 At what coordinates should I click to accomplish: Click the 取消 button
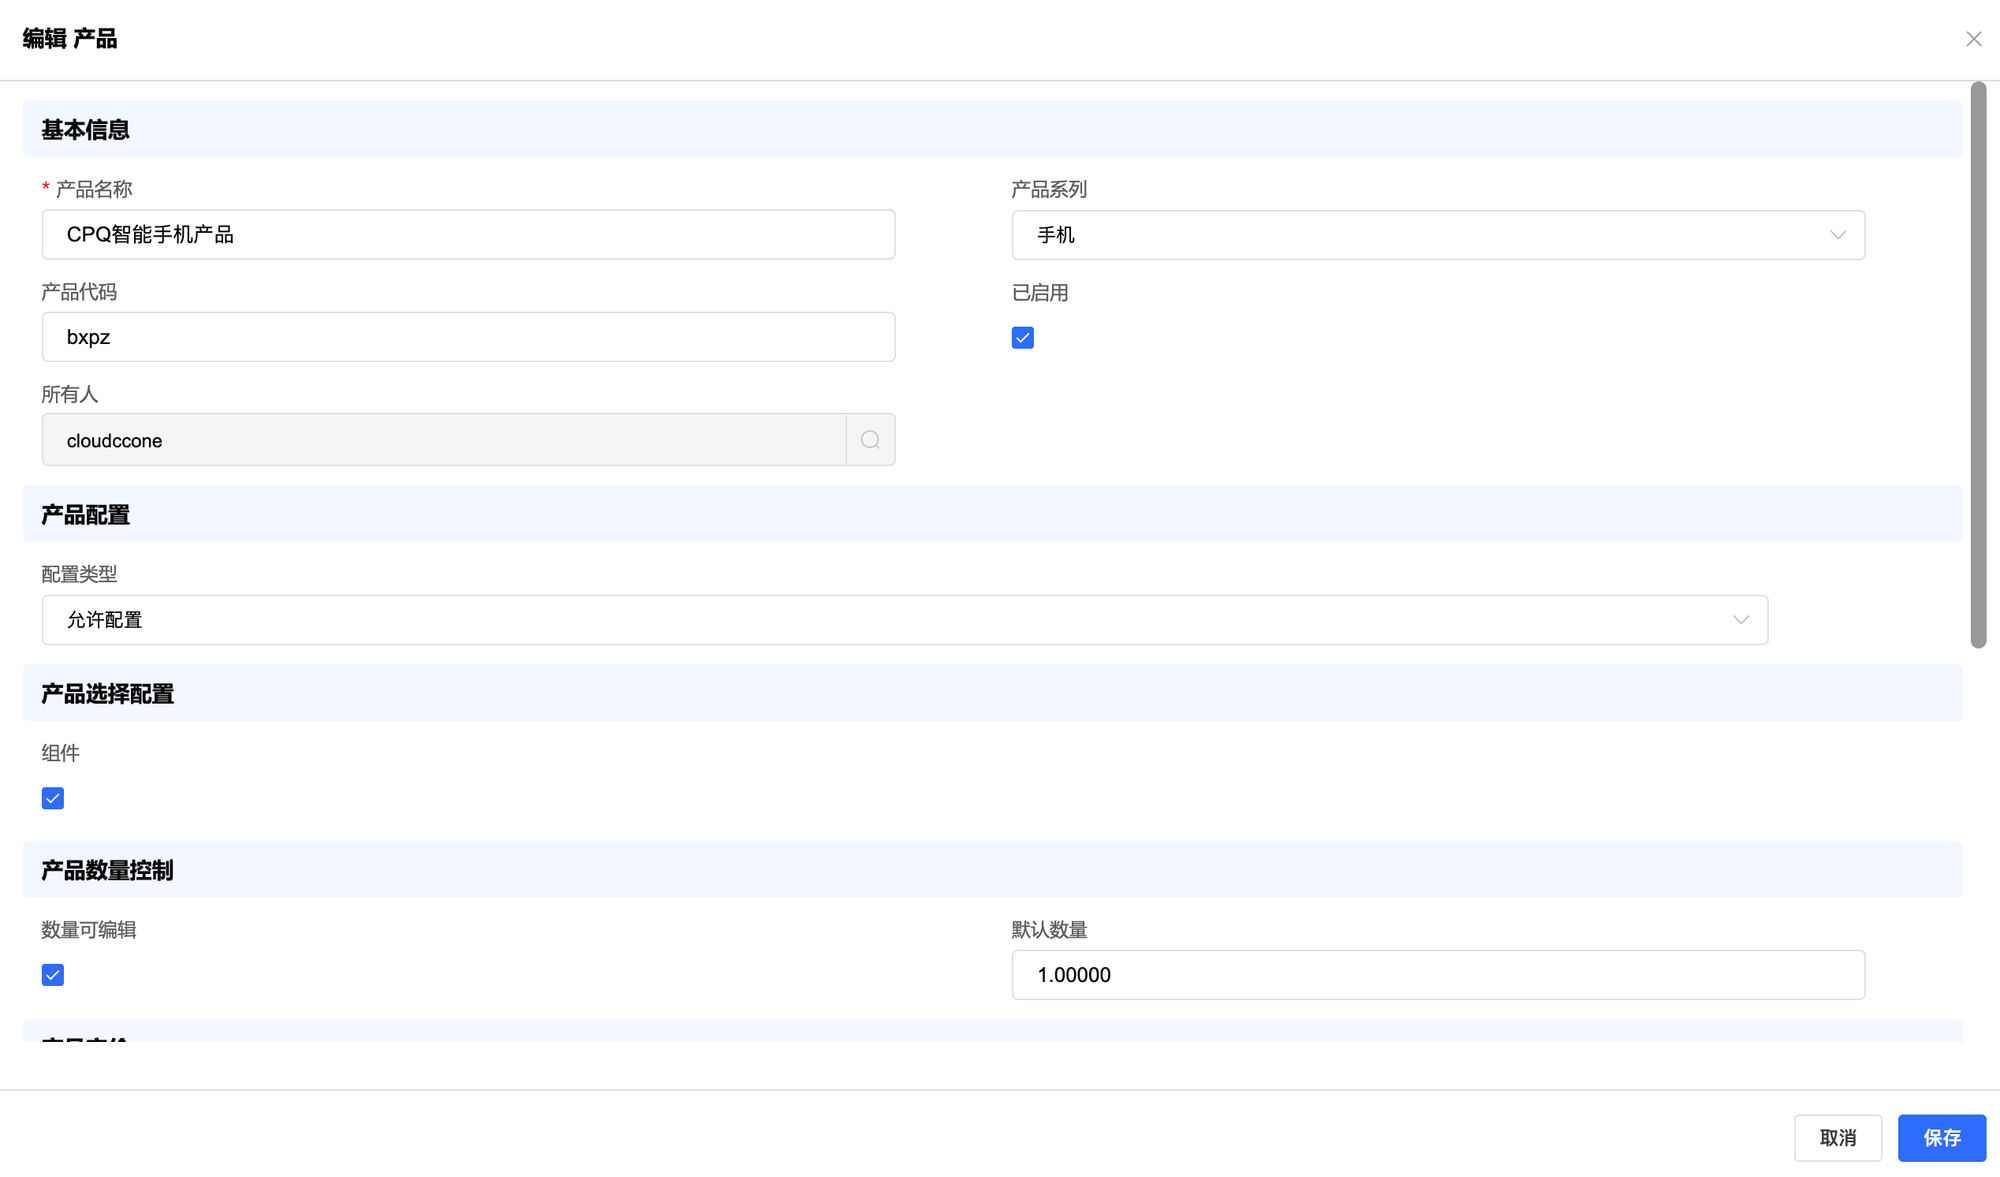[1837, 1138]
